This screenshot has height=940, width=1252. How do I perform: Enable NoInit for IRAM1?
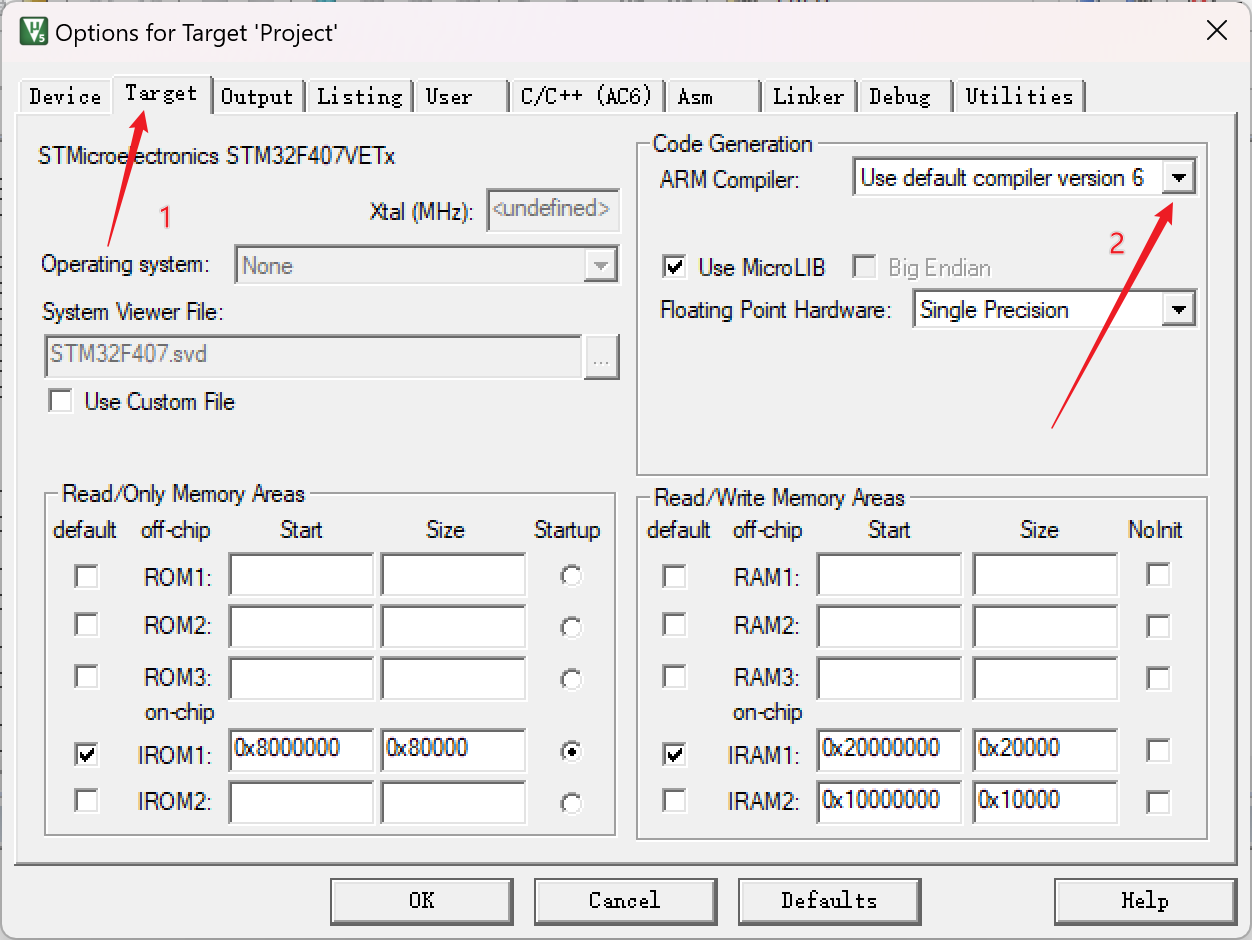coord(1158,751)
